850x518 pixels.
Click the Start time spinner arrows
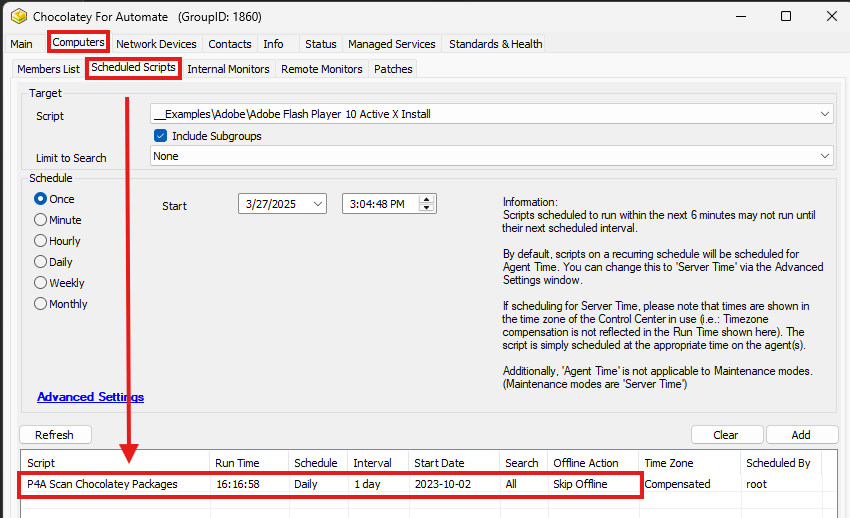pos(427,204)
